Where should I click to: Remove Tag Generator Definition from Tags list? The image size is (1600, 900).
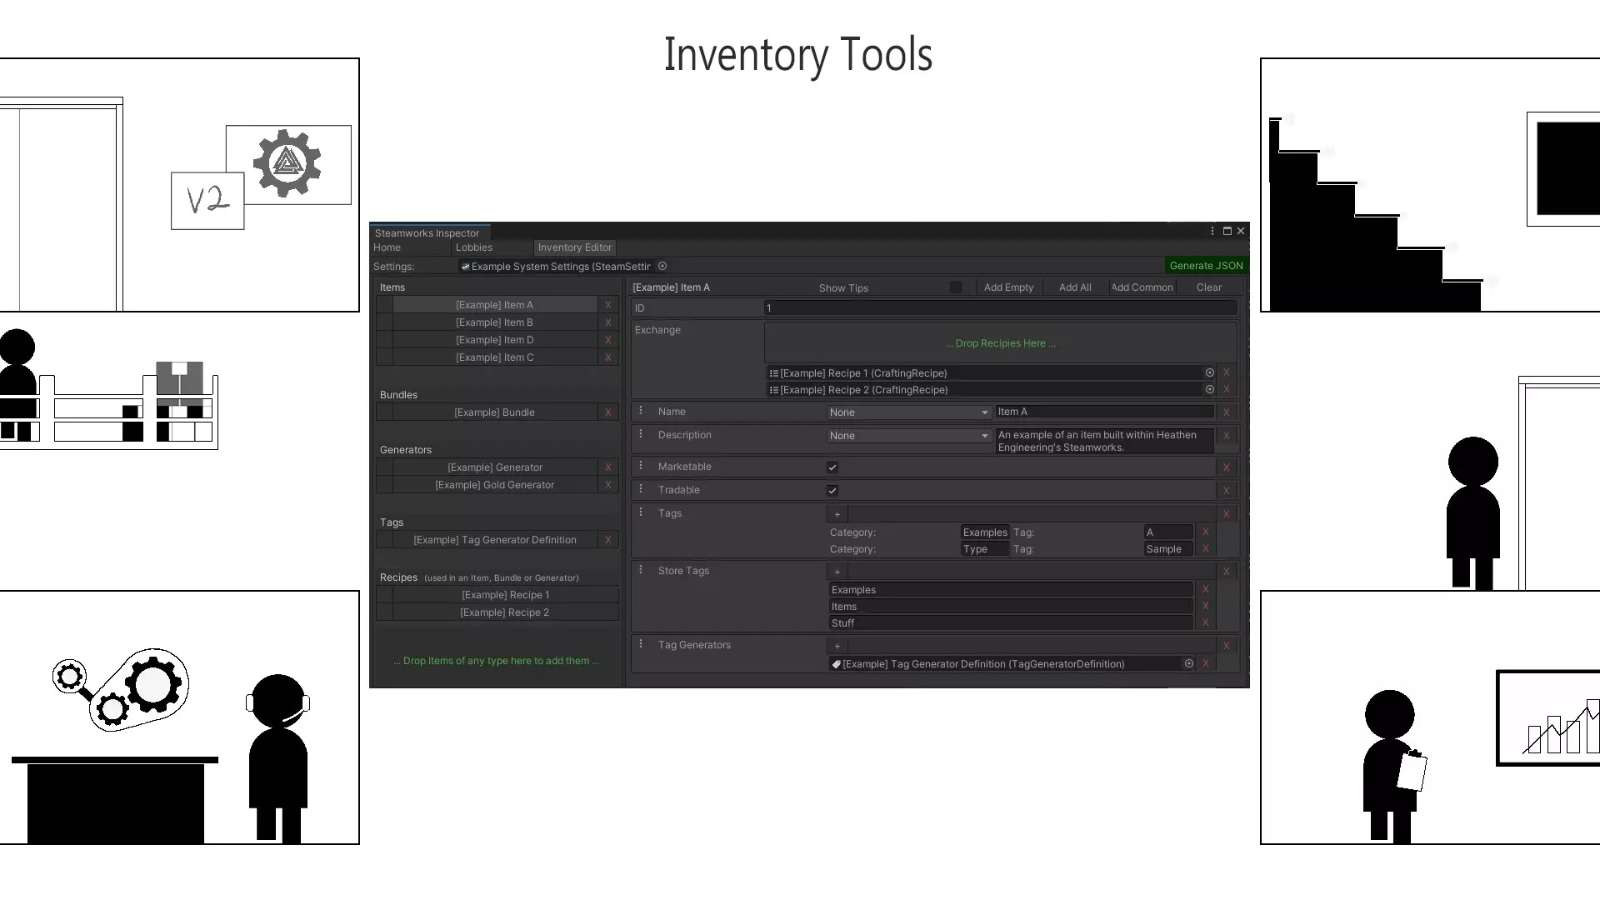pos(608,540)
